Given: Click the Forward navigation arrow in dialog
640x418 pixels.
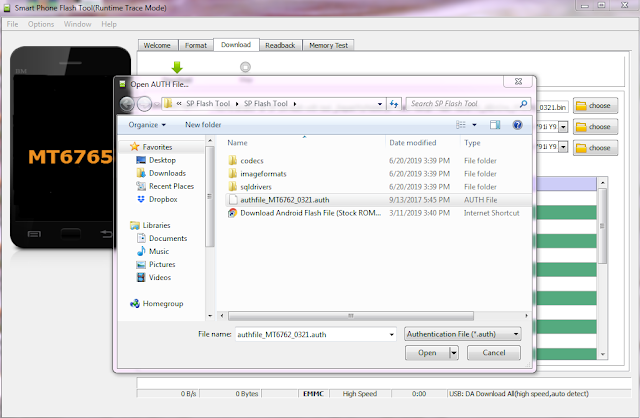Looking at the screenshot, I should 144,104.
